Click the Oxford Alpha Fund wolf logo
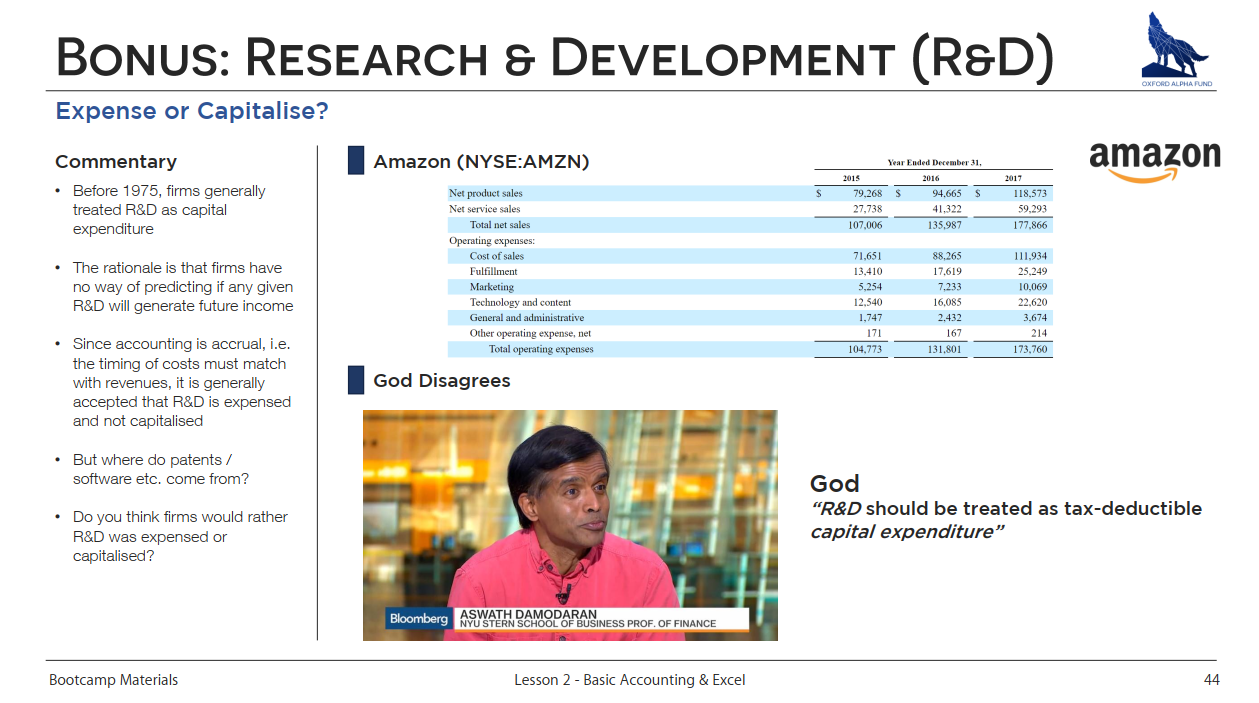The height and width of the screenshot is (703, 1259). click(x=1177, y=49)
